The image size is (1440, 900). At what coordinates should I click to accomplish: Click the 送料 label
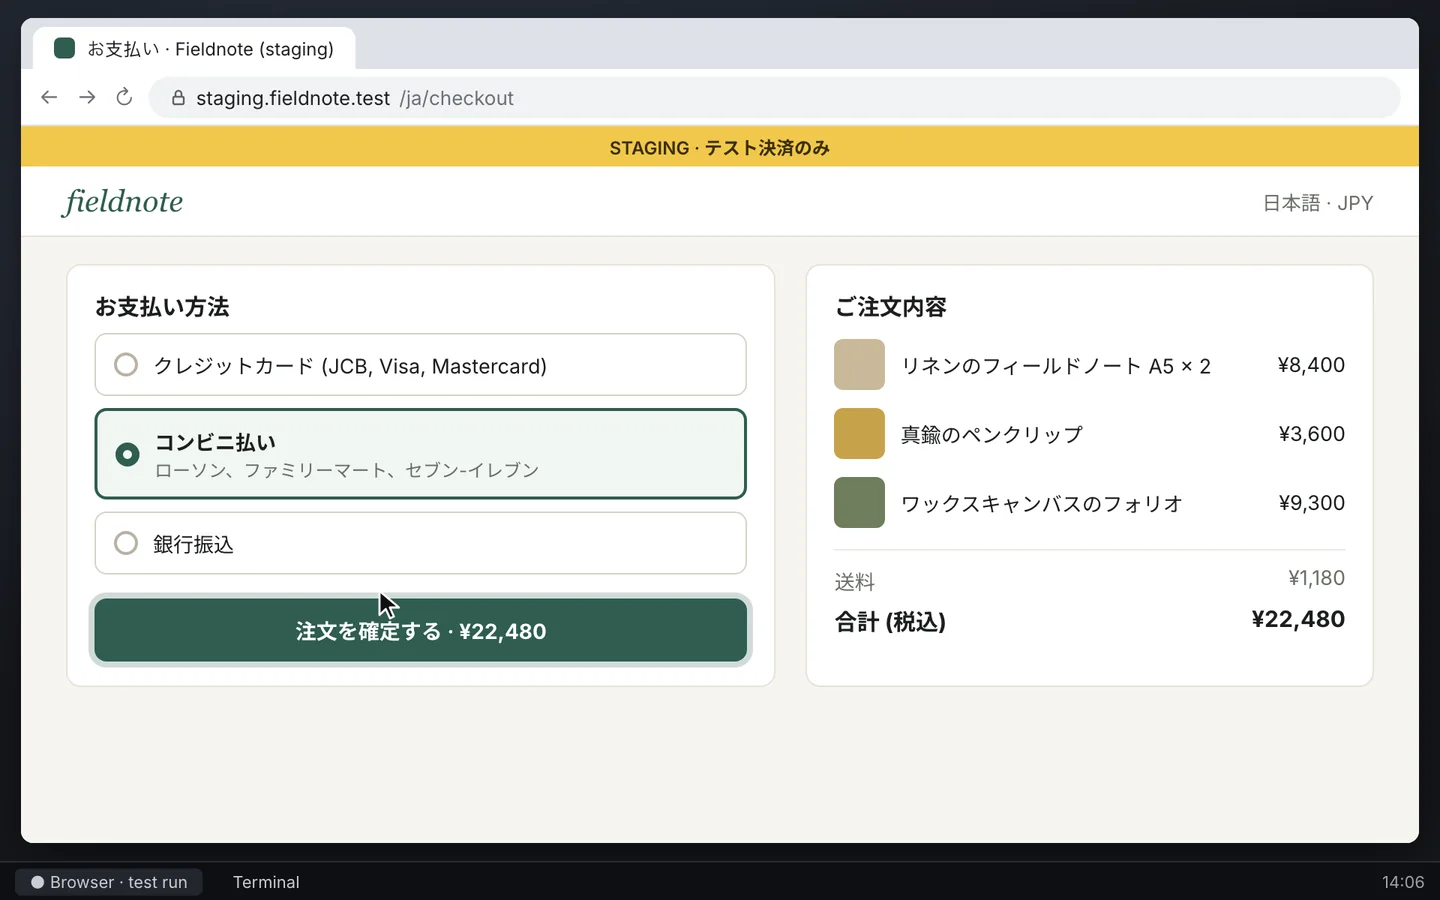(x=855, y=581)
